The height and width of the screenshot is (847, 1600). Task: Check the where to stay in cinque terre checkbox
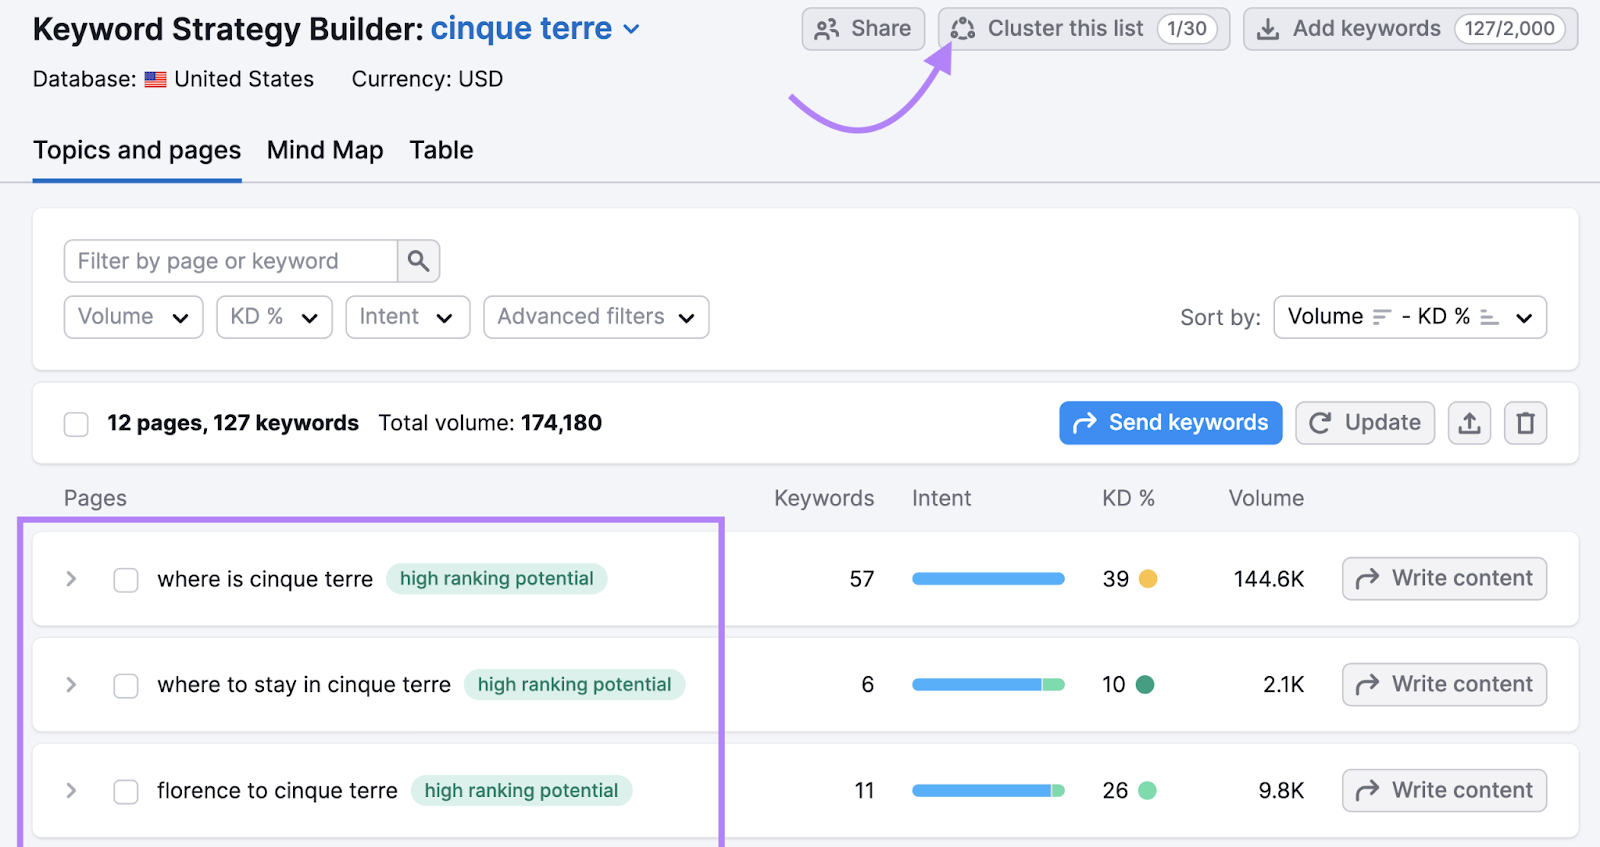pyautogui.click(x=126, y=686)
